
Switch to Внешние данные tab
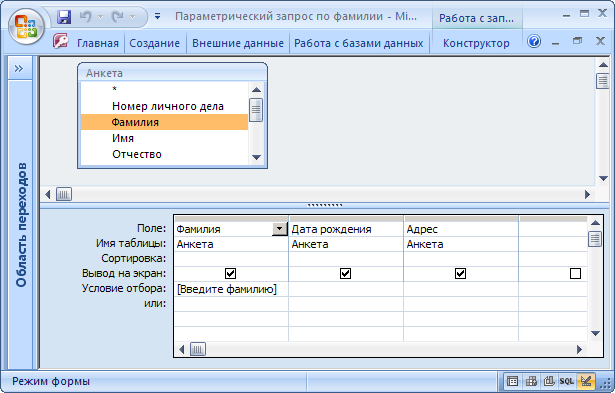click(238, 43)
